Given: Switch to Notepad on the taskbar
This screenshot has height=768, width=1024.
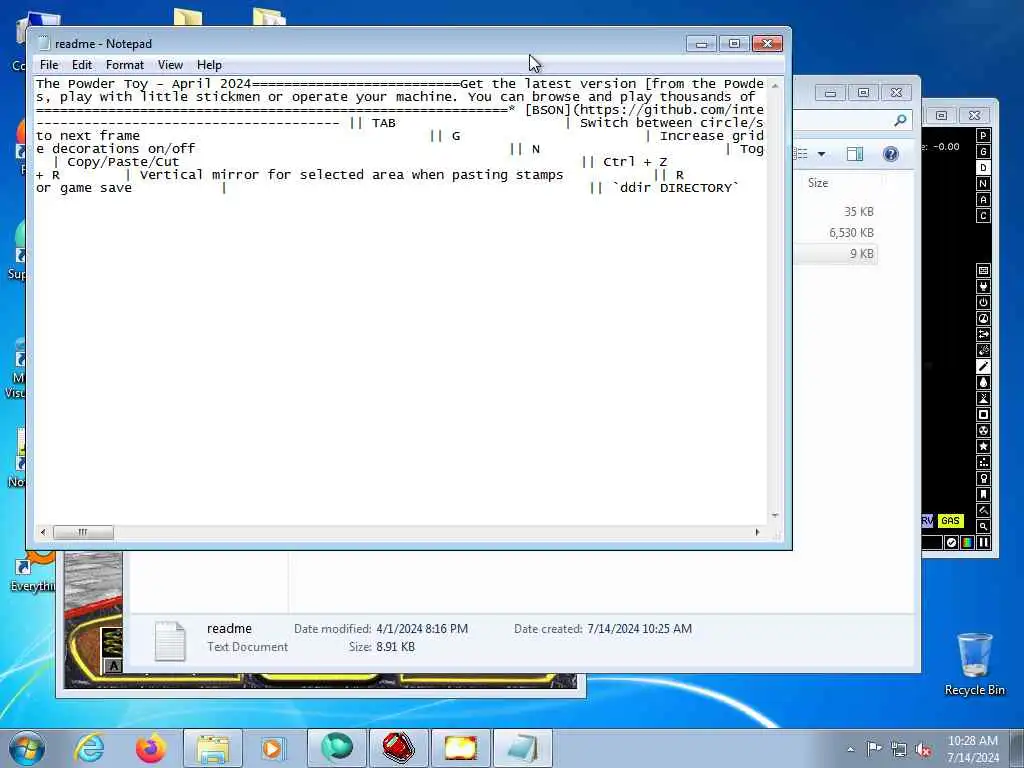Looking at the screenshot, I should [x=523, y=748].
